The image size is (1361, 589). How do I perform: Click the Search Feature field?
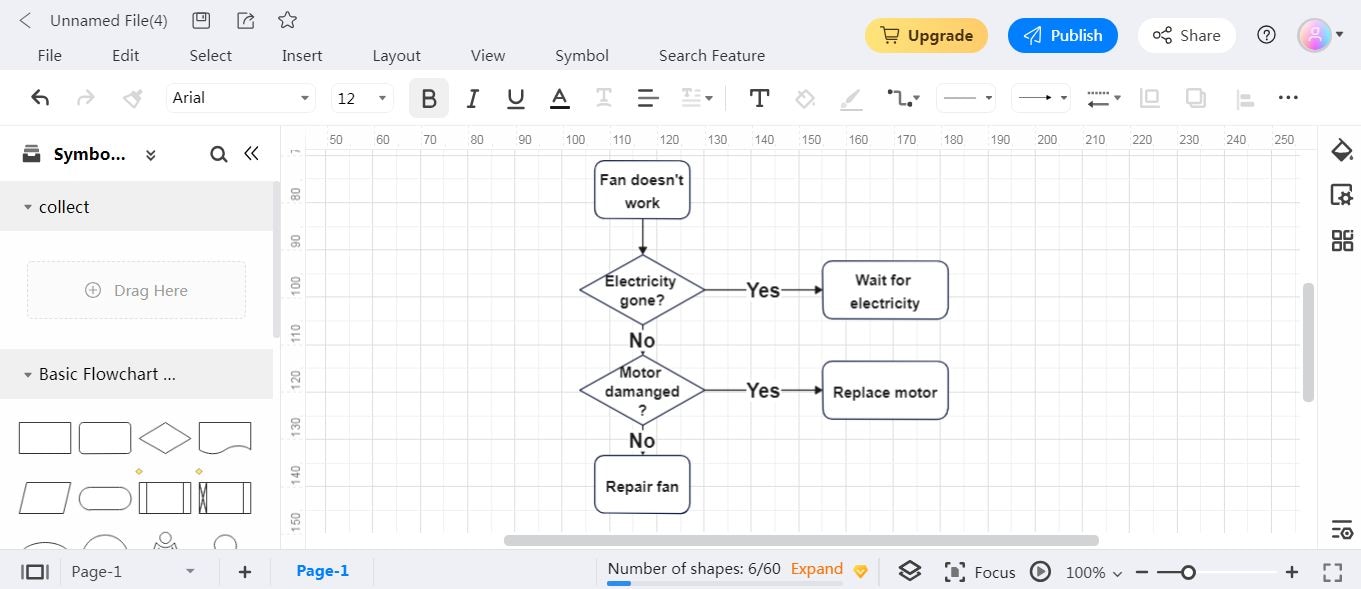click(x=712, y=56)
